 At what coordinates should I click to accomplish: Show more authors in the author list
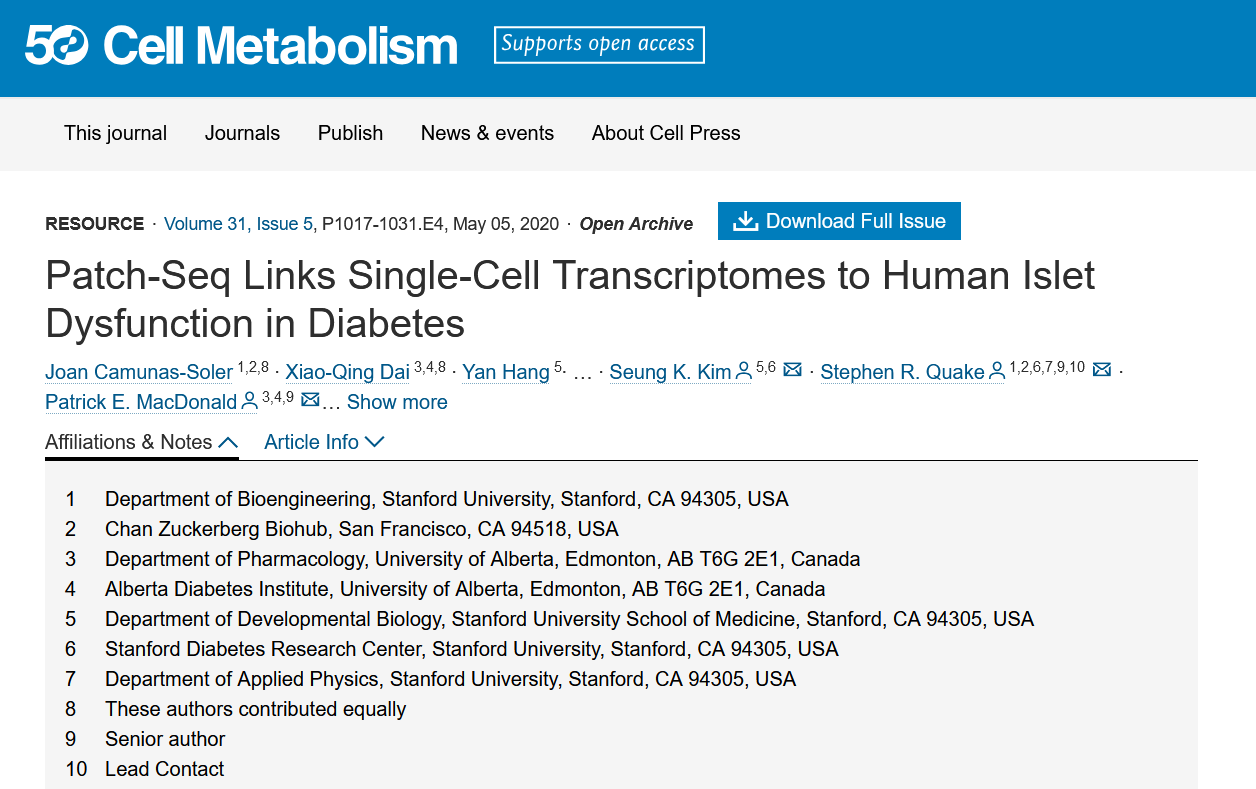tap(397, 402)
